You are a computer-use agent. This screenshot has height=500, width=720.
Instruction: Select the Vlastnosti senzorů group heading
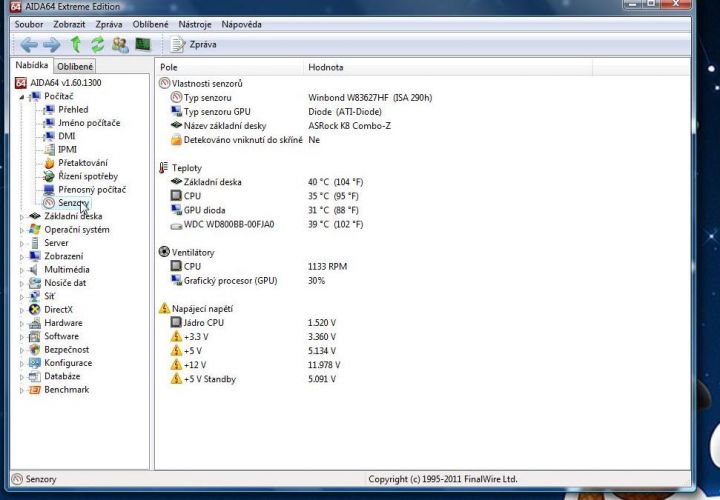(x=207, y=84)
